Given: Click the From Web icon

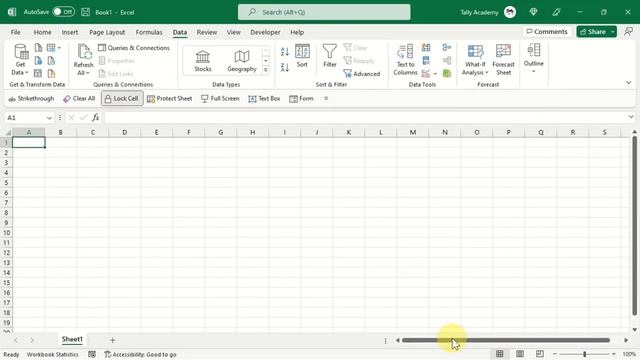Looking at the screenshot, I should coord(38,61).
